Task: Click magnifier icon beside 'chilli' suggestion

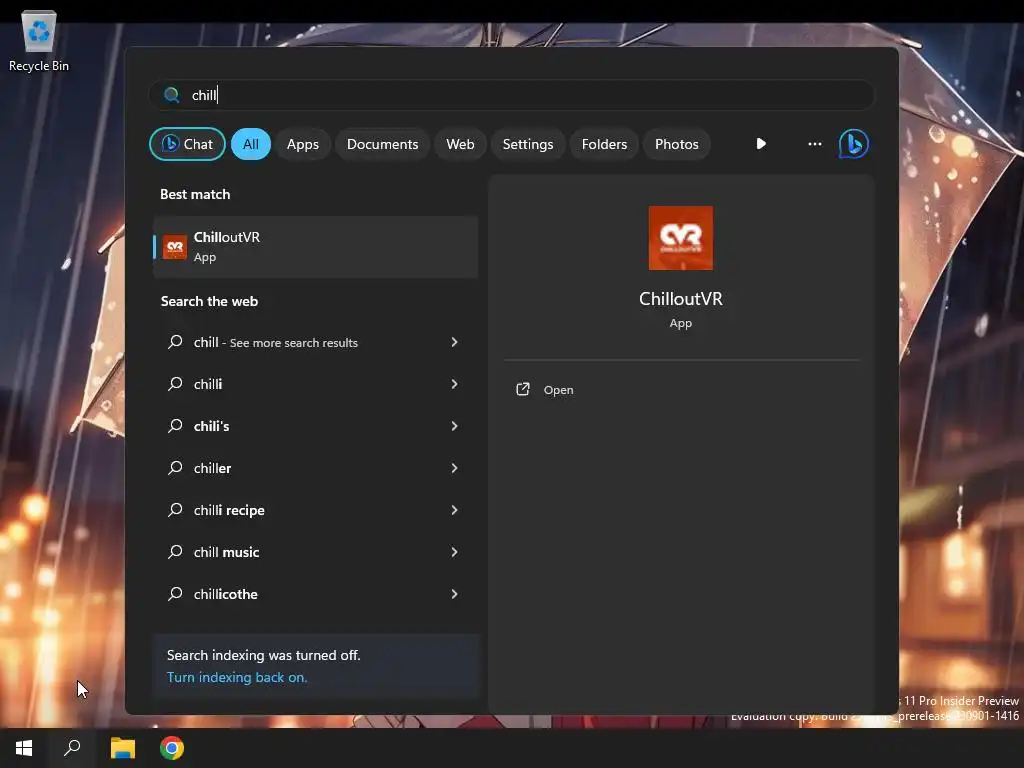Action: pyautogui.click(x=175, y=384)
